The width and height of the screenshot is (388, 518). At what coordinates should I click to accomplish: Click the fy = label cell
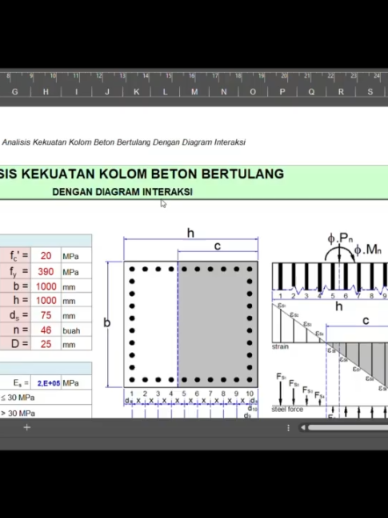click(x=15, y=271)
